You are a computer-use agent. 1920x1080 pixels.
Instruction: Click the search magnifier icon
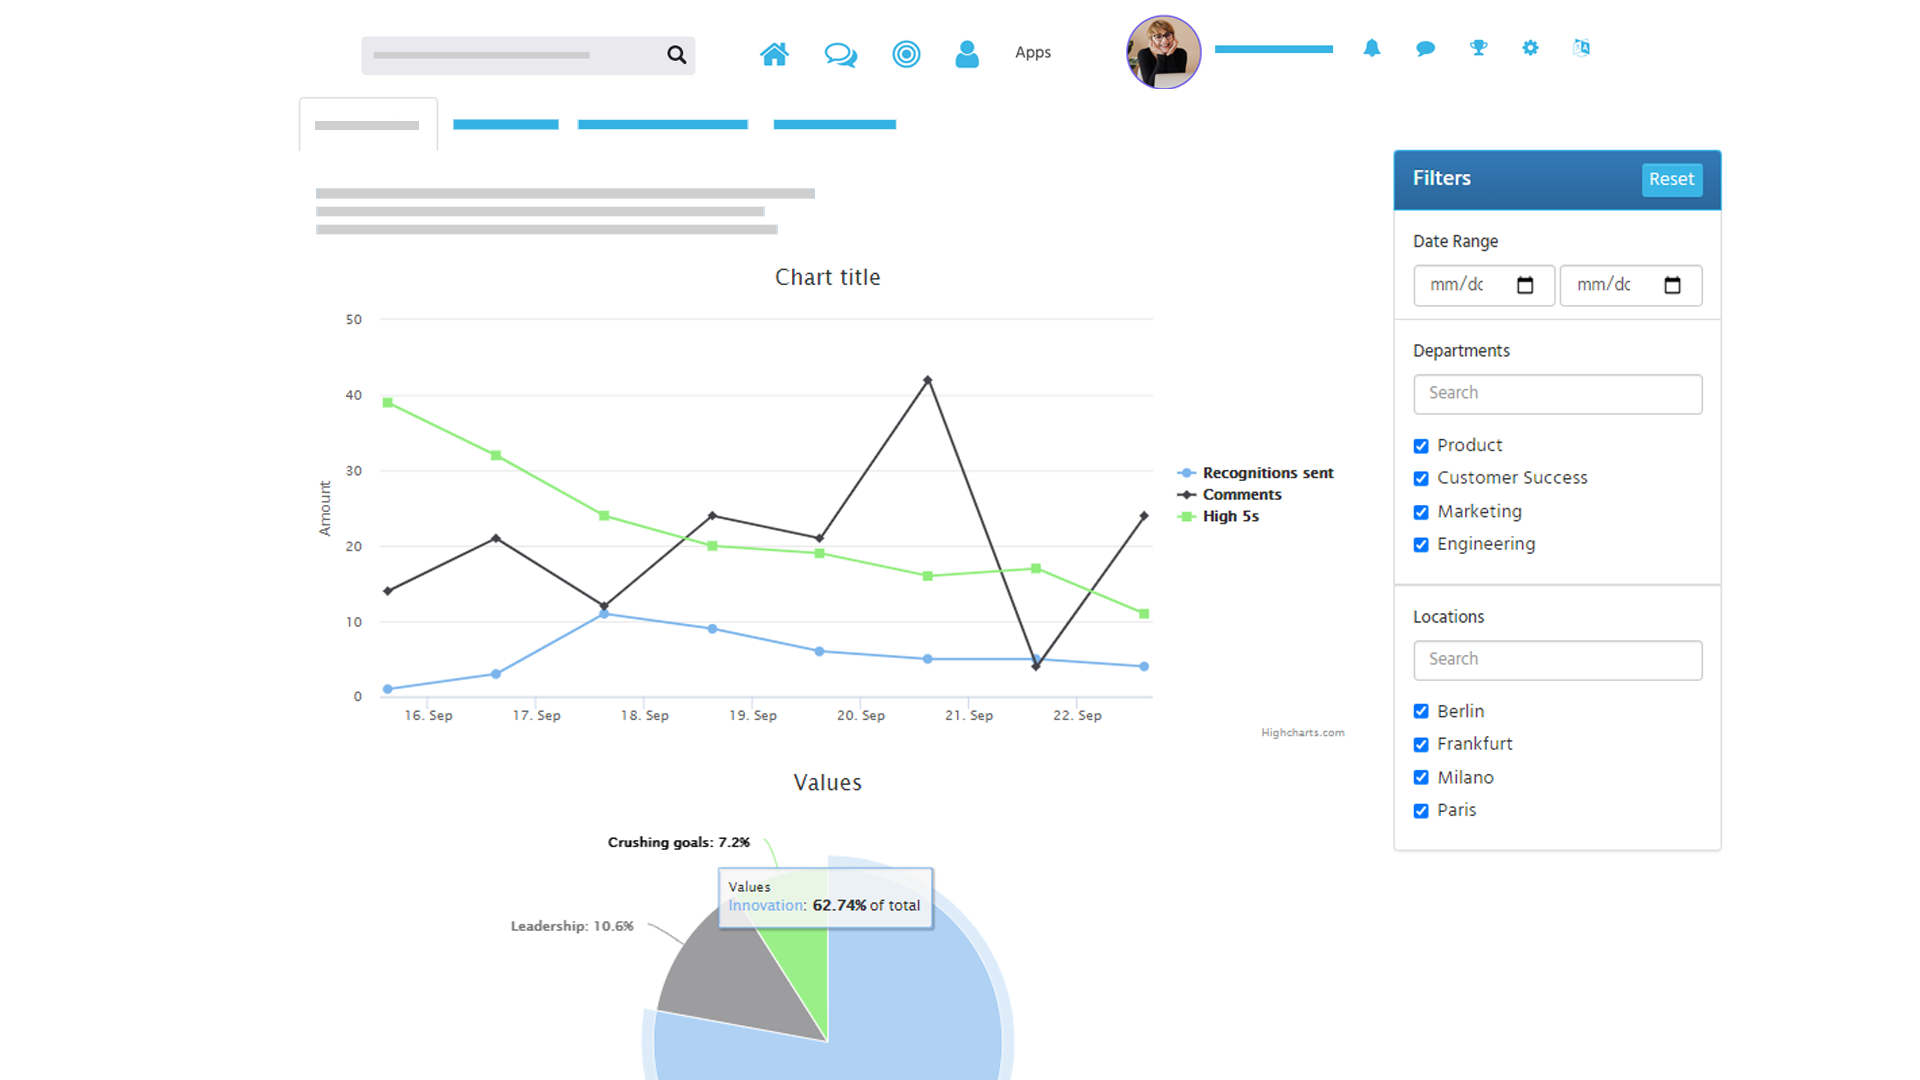676,55
